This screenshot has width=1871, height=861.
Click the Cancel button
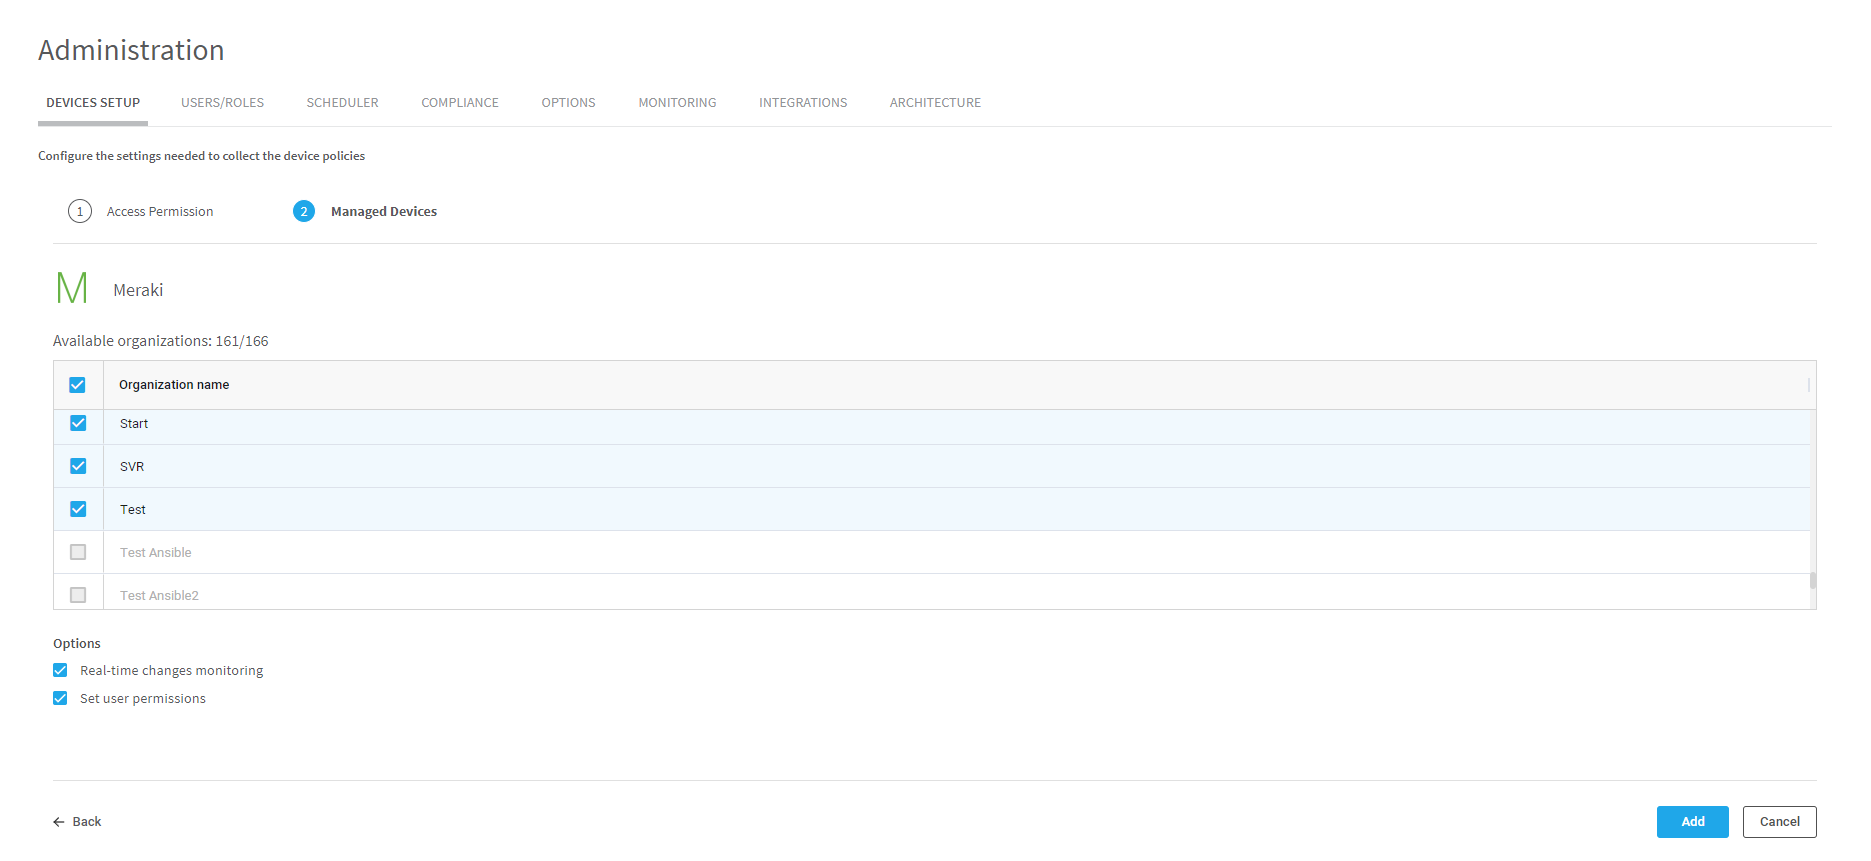point(1779,822)
